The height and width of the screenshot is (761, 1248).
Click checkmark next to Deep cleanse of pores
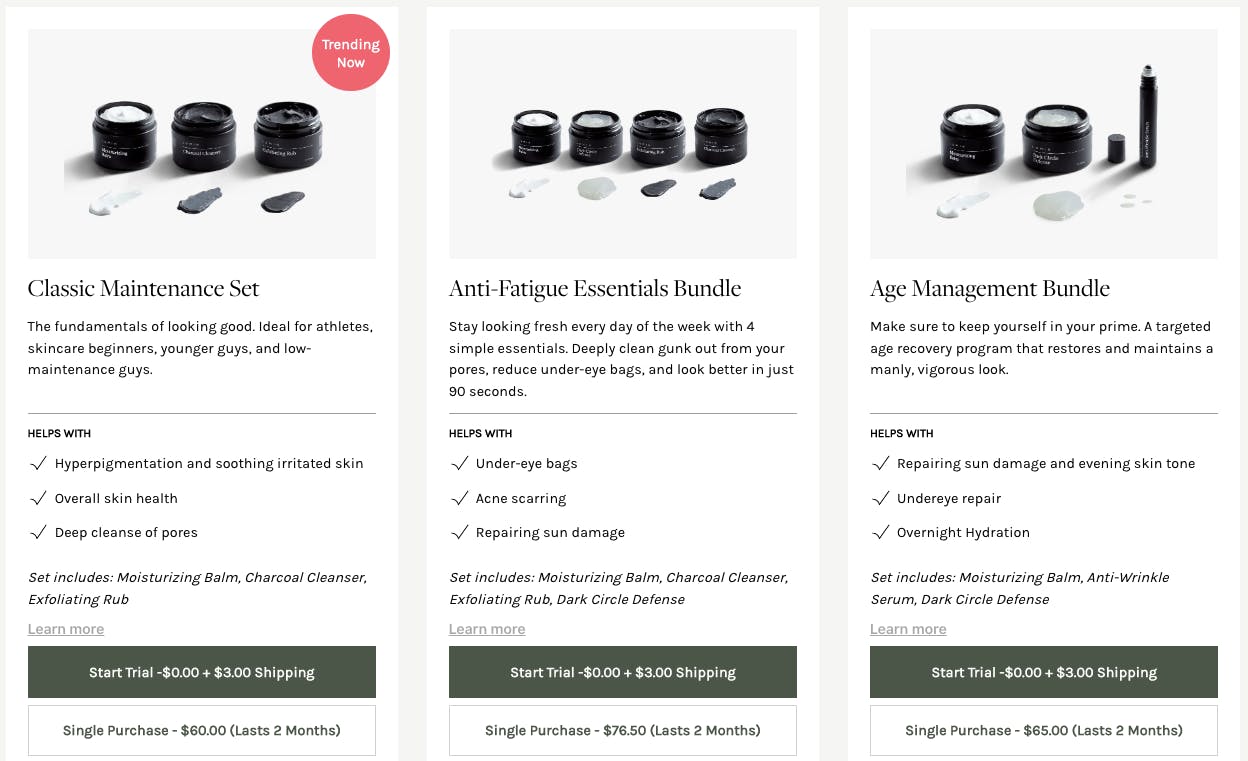(39, 532)
